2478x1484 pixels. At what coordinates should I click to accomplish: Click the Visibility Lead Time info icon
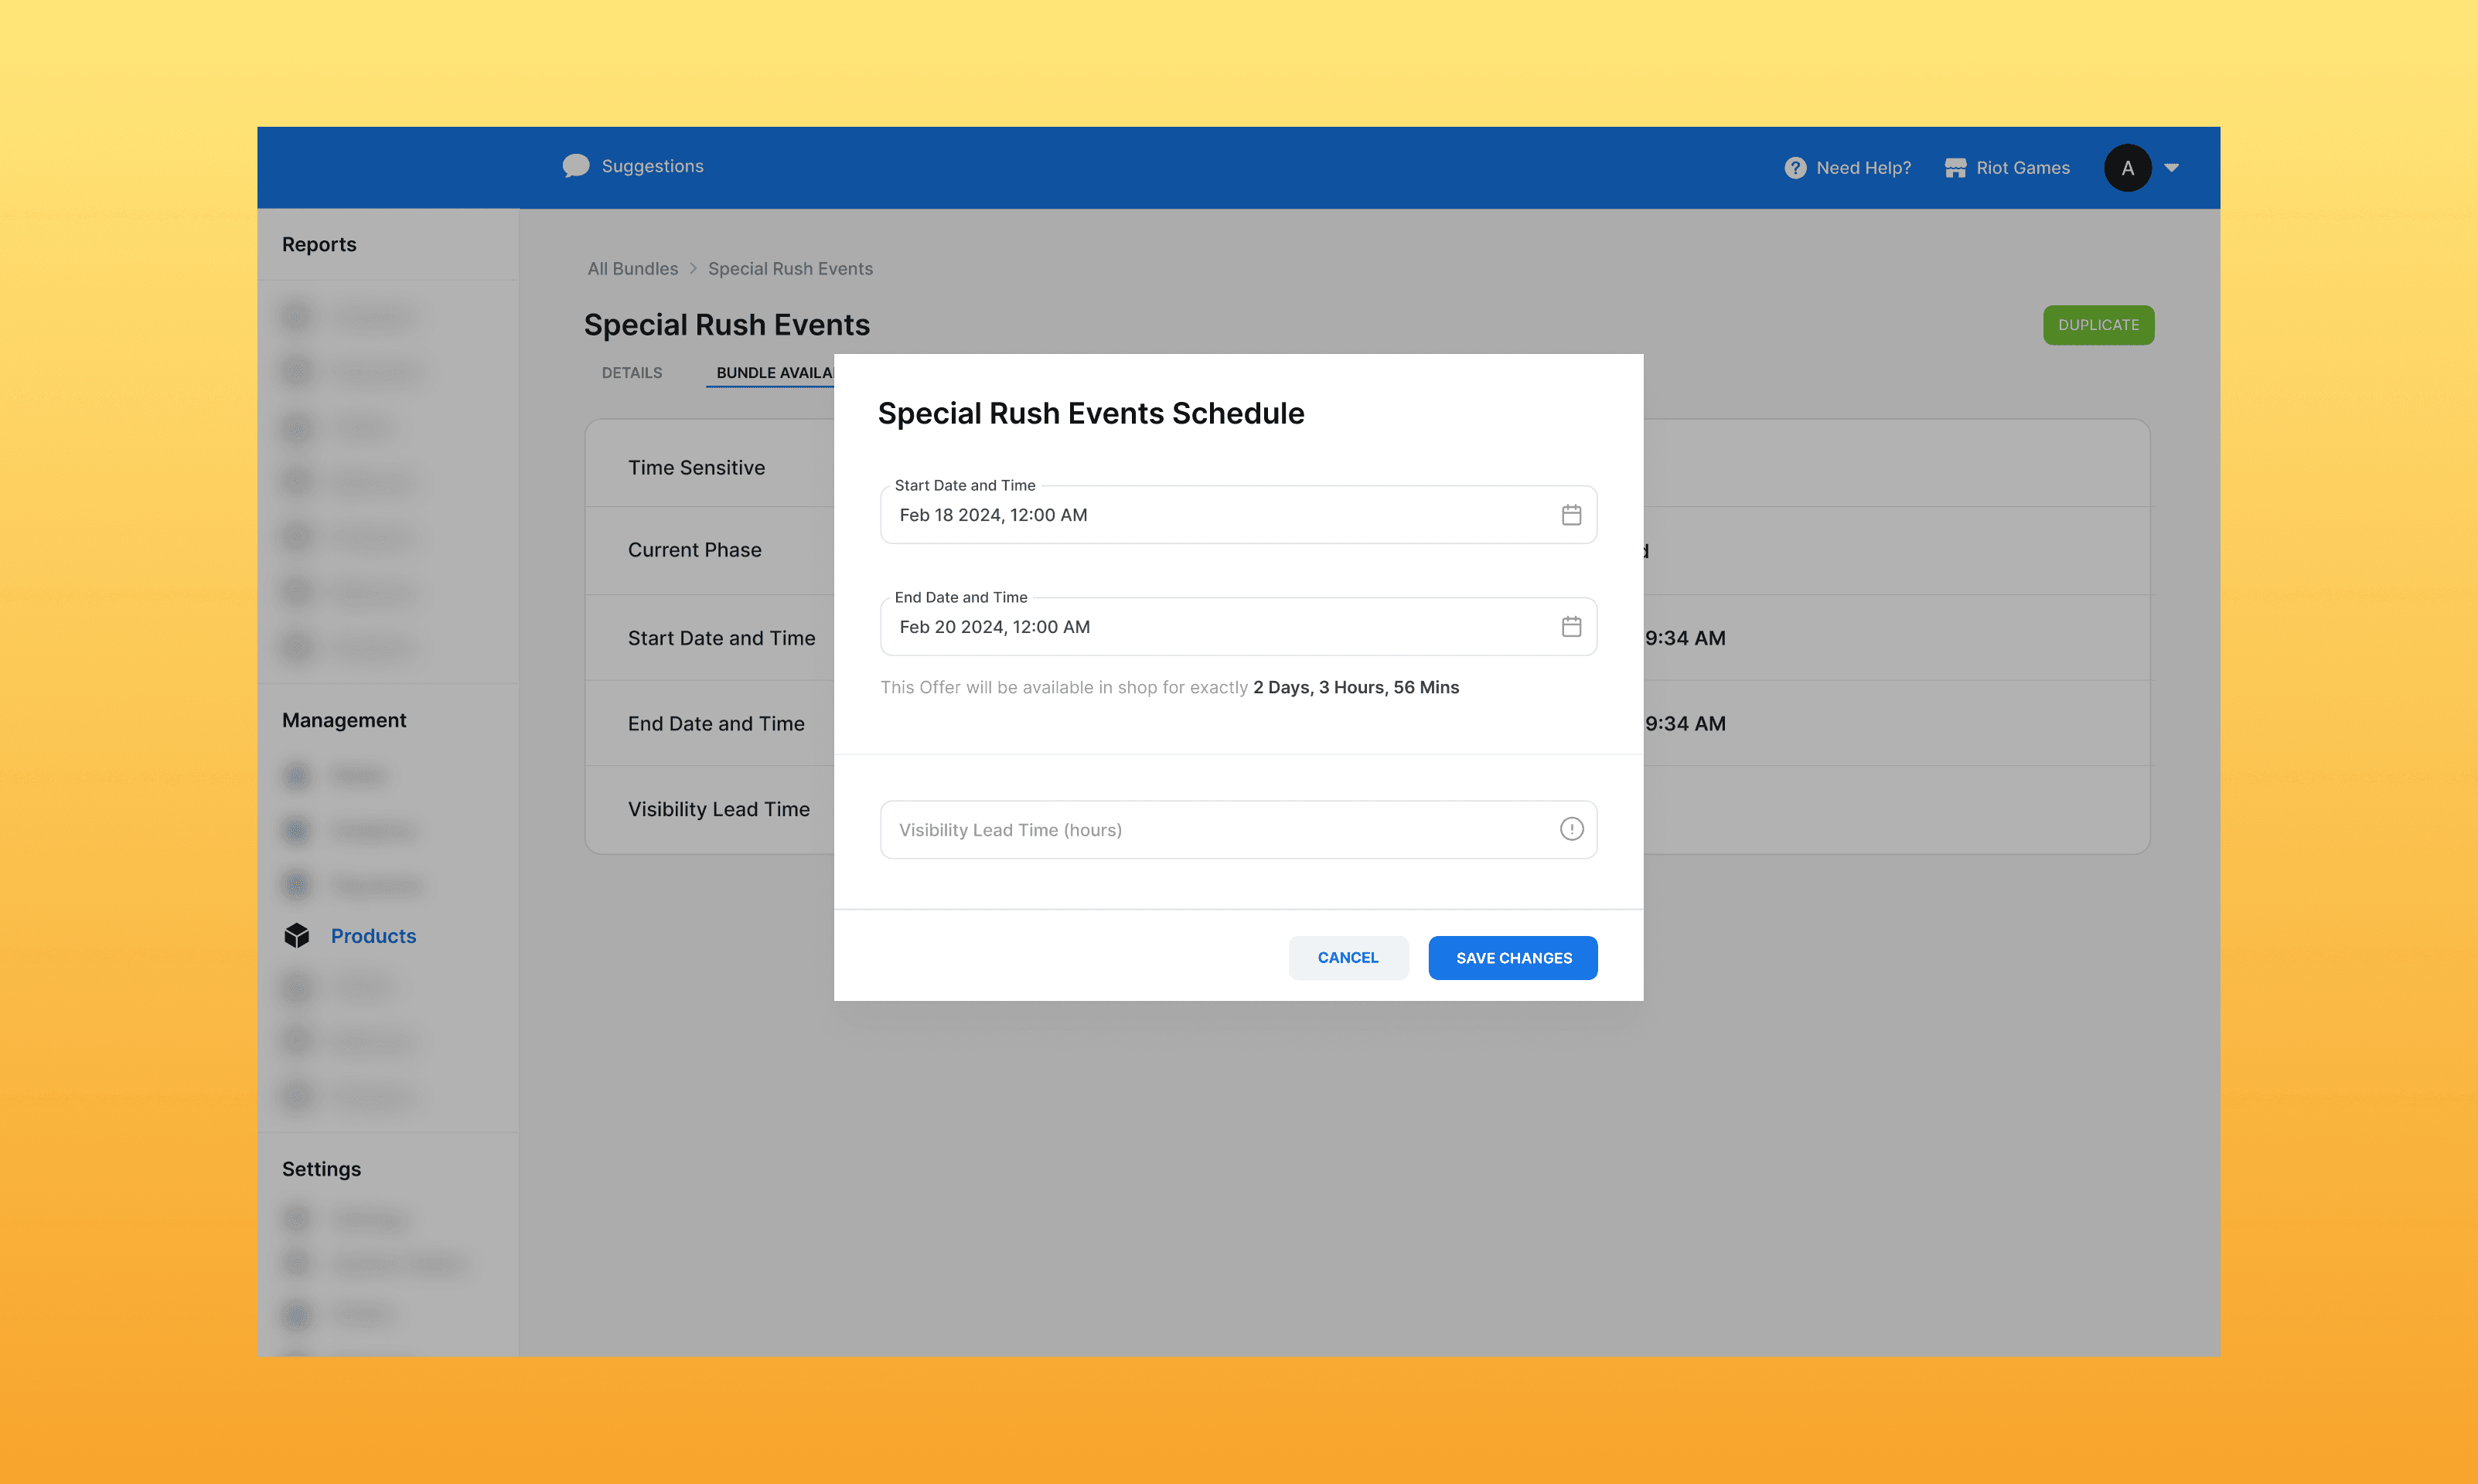click(1571, 829)
